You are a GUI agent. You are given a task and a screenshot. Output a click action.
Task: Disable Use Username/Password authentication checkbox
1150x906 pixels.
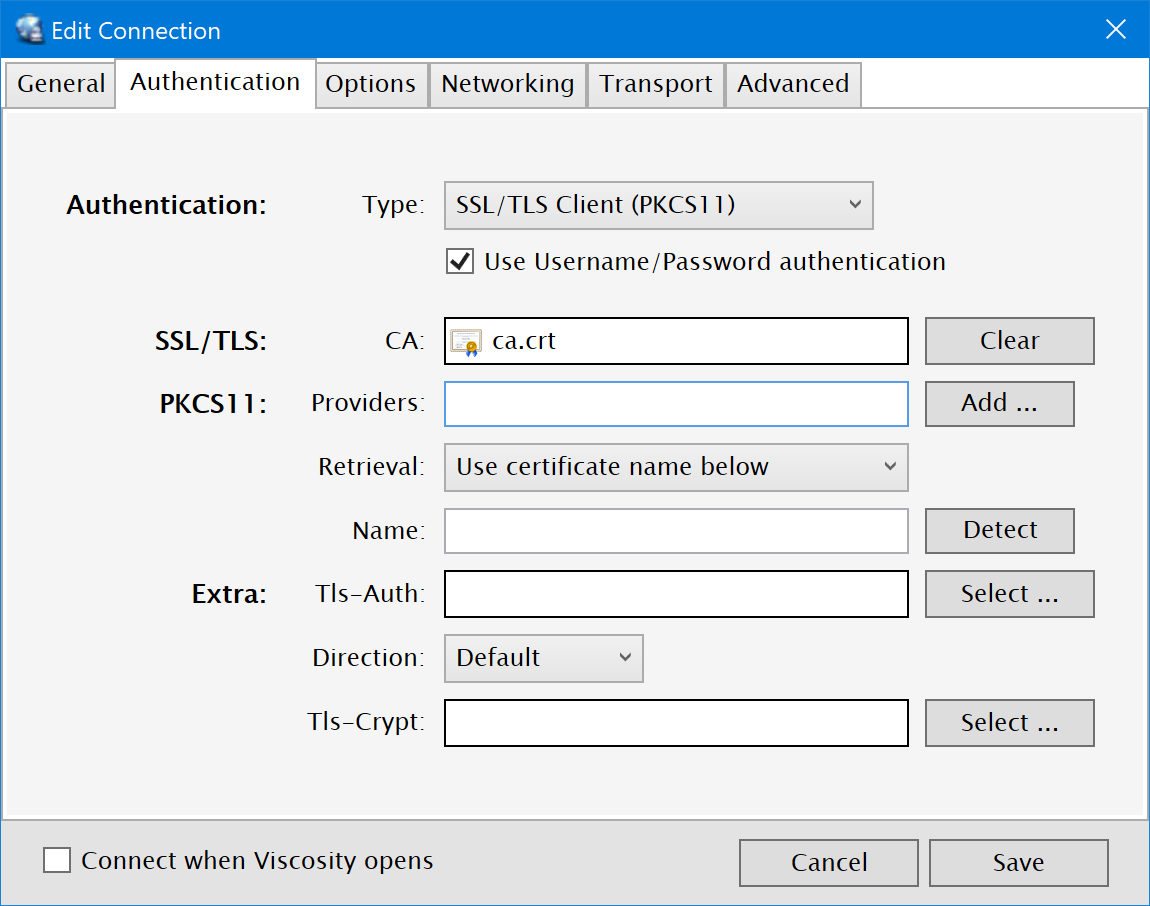pos(460,262)
